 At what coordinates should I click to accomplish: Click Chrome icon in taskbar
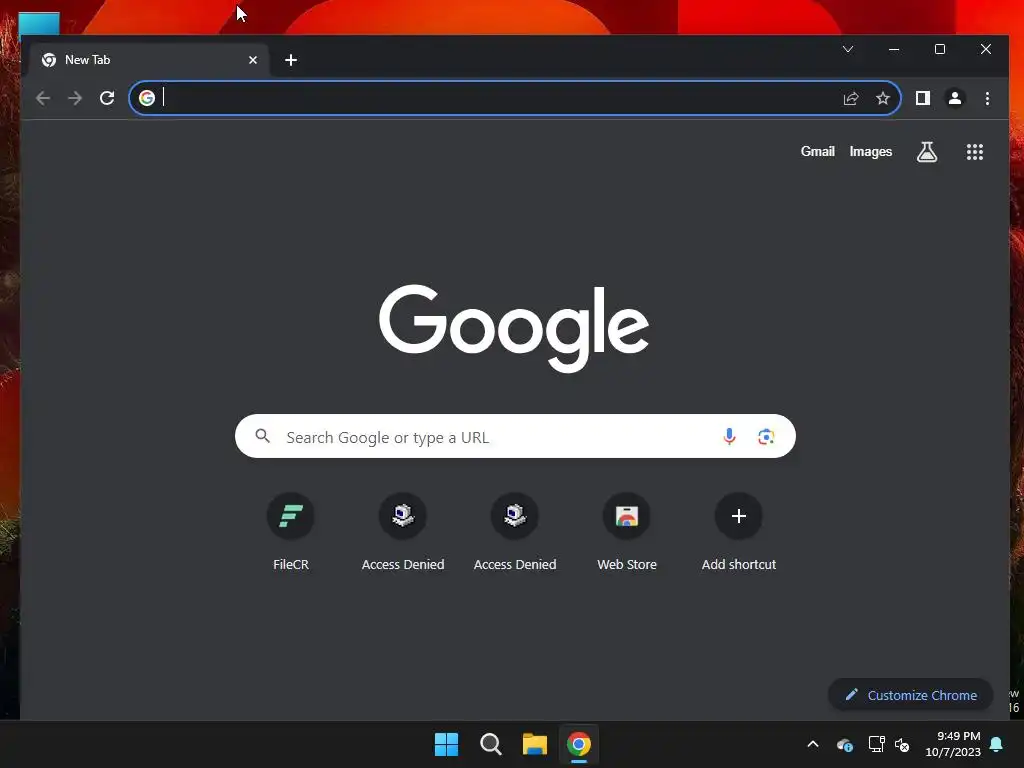579,744
